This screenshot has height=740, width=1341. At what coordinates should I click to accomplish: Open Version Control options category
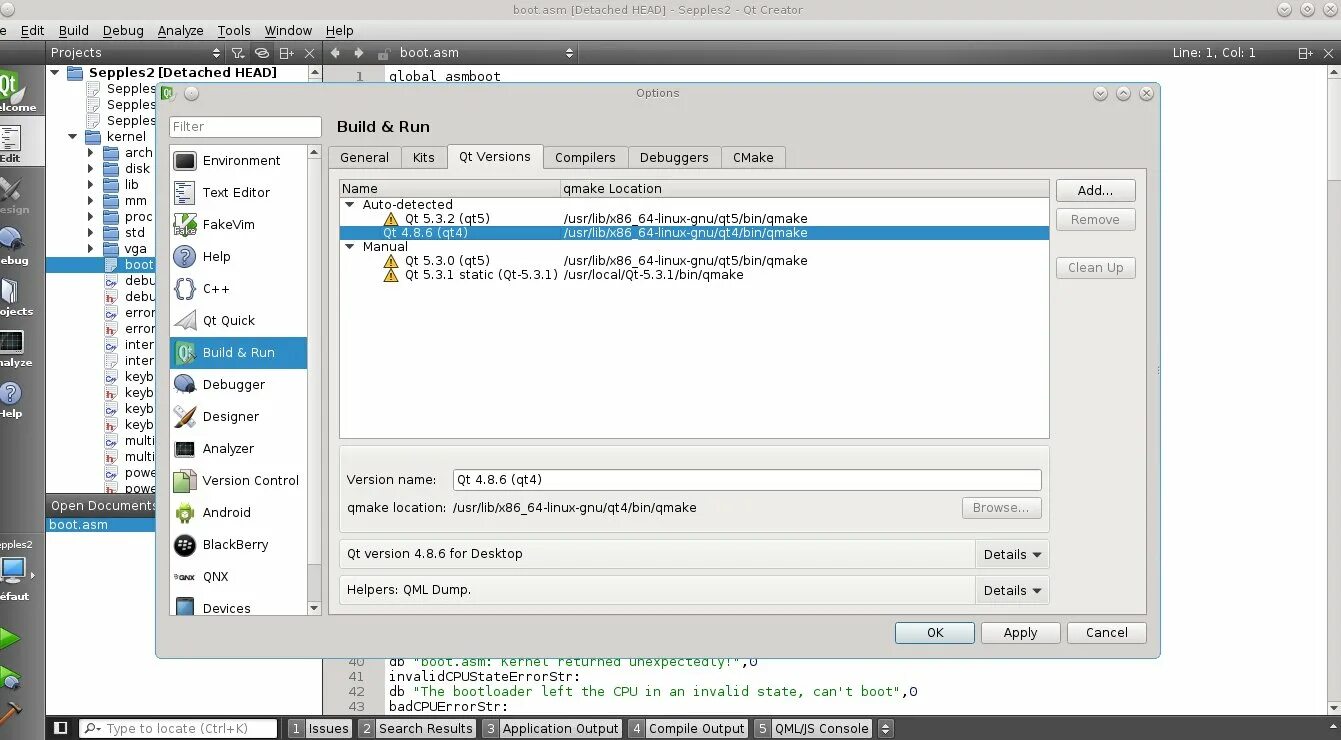238,480
